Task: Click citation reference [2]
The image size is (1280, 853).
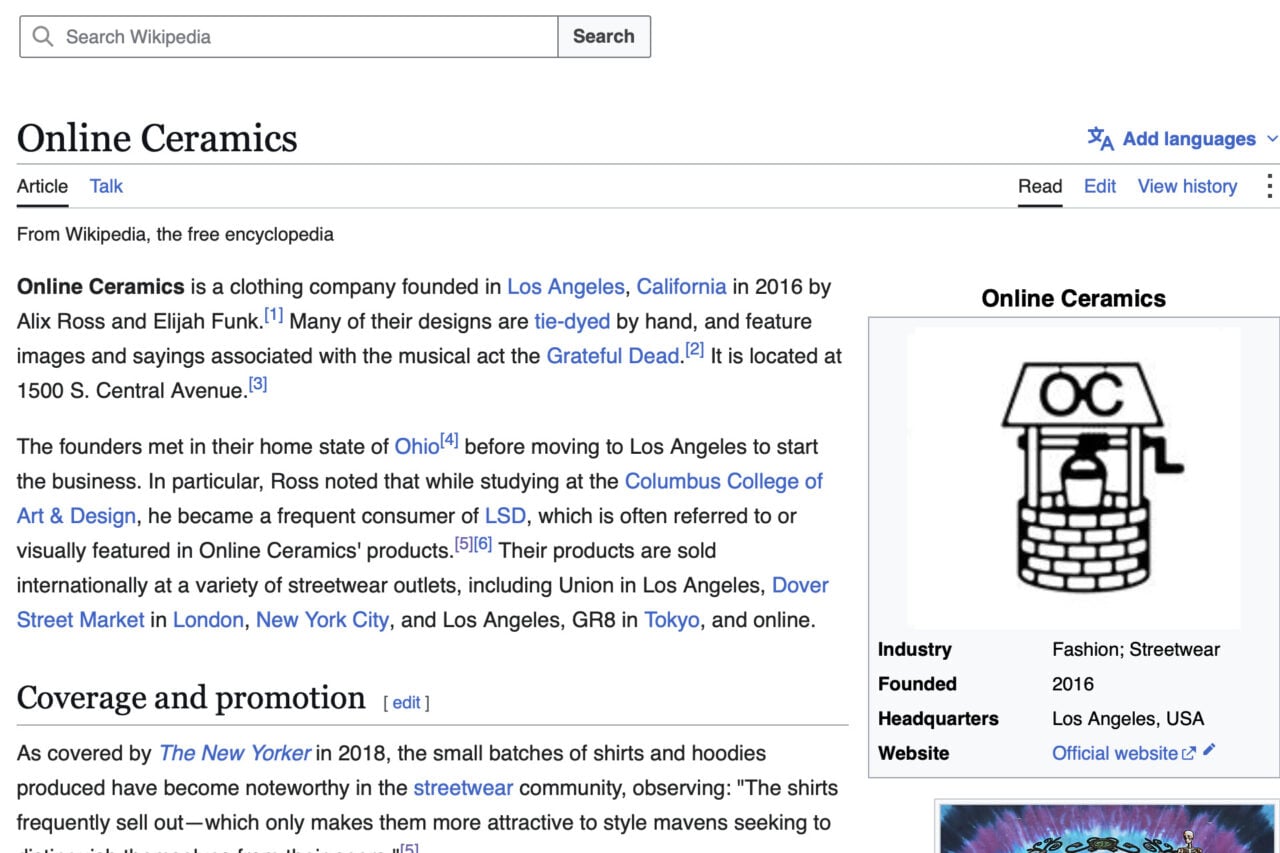Action: coord(695,350)
